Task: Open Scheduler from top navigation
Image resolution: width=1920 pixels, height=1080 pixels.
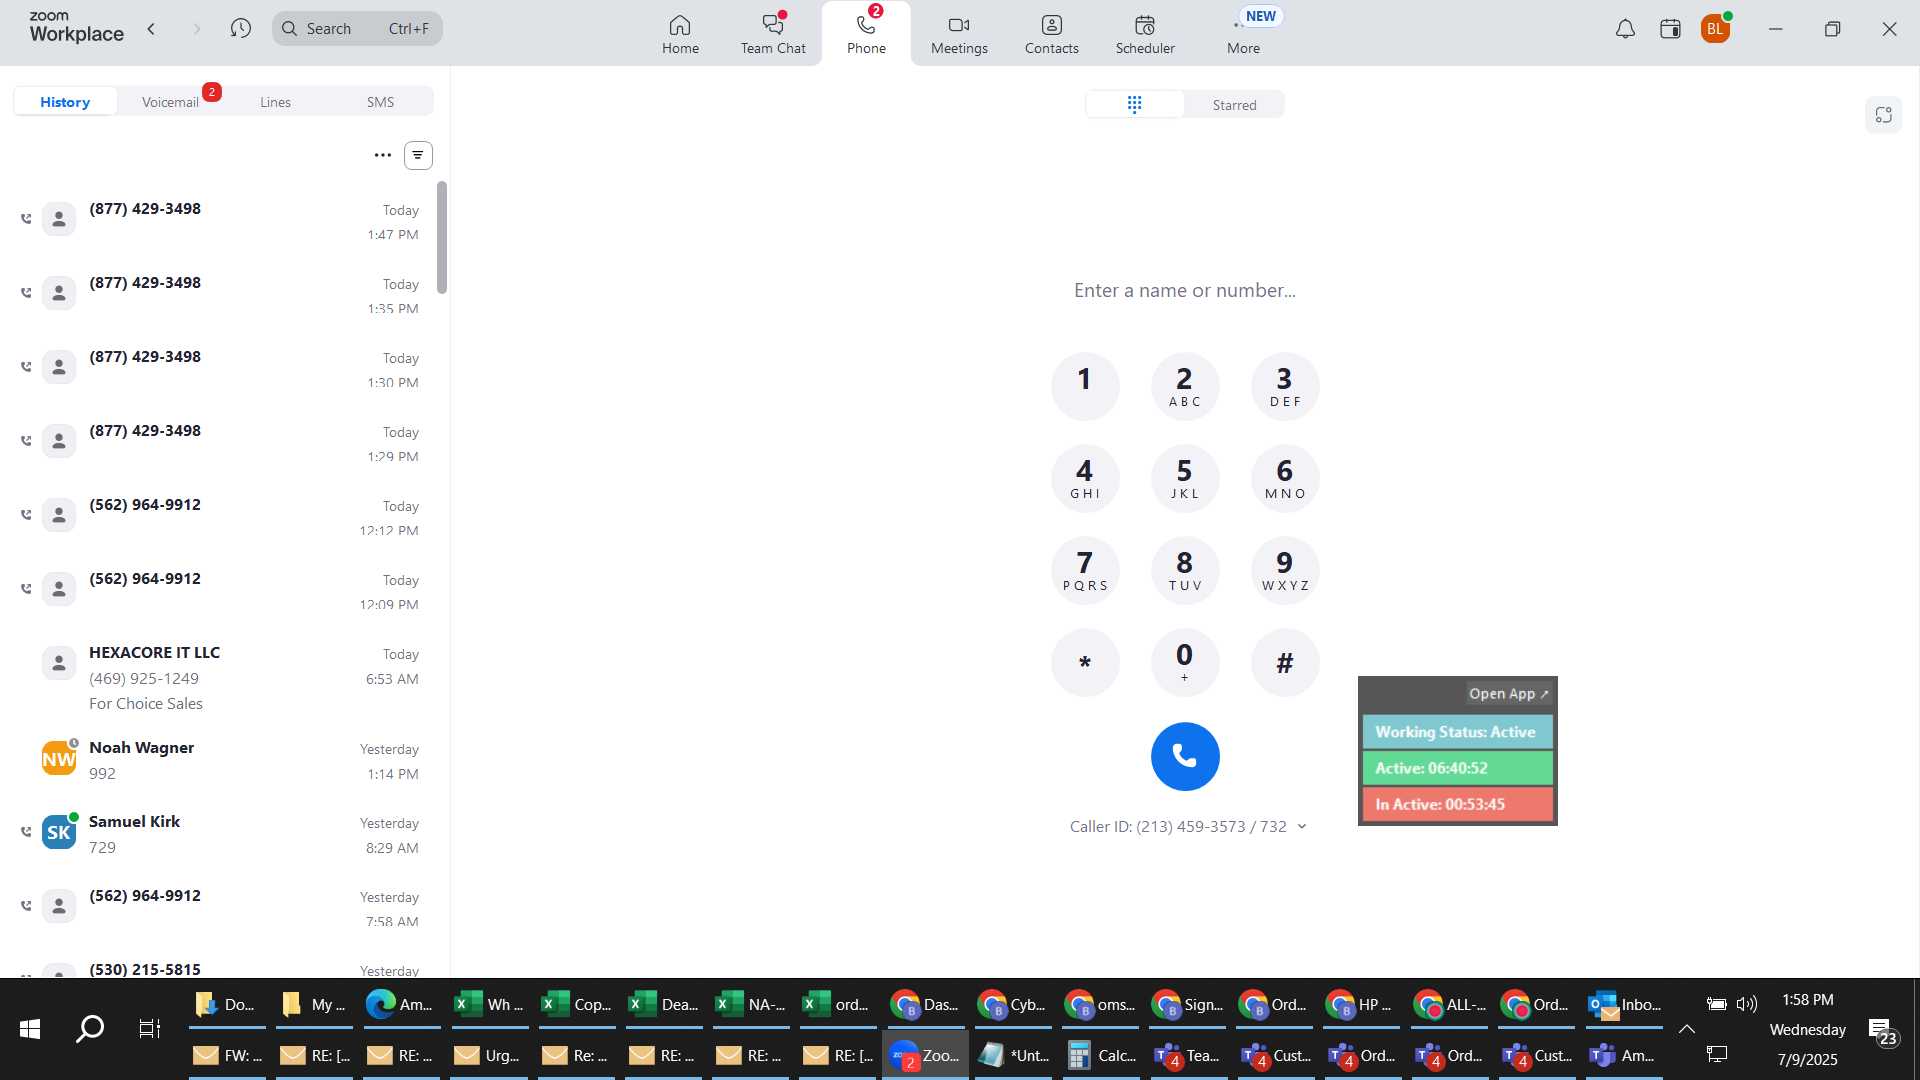Action: [1145, 34]
